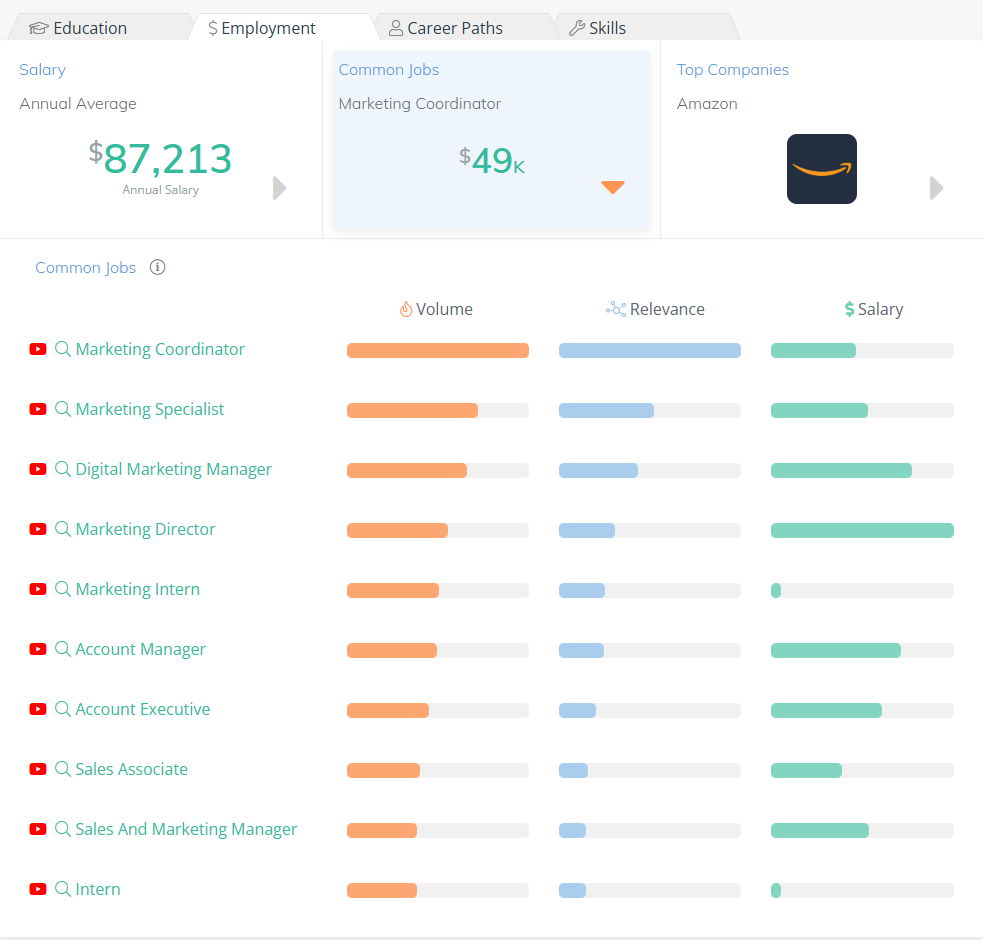Click search magnifier beside Marketing Specialist
Image resolution: width=983 pixels, height=940 pixels.
63,409
